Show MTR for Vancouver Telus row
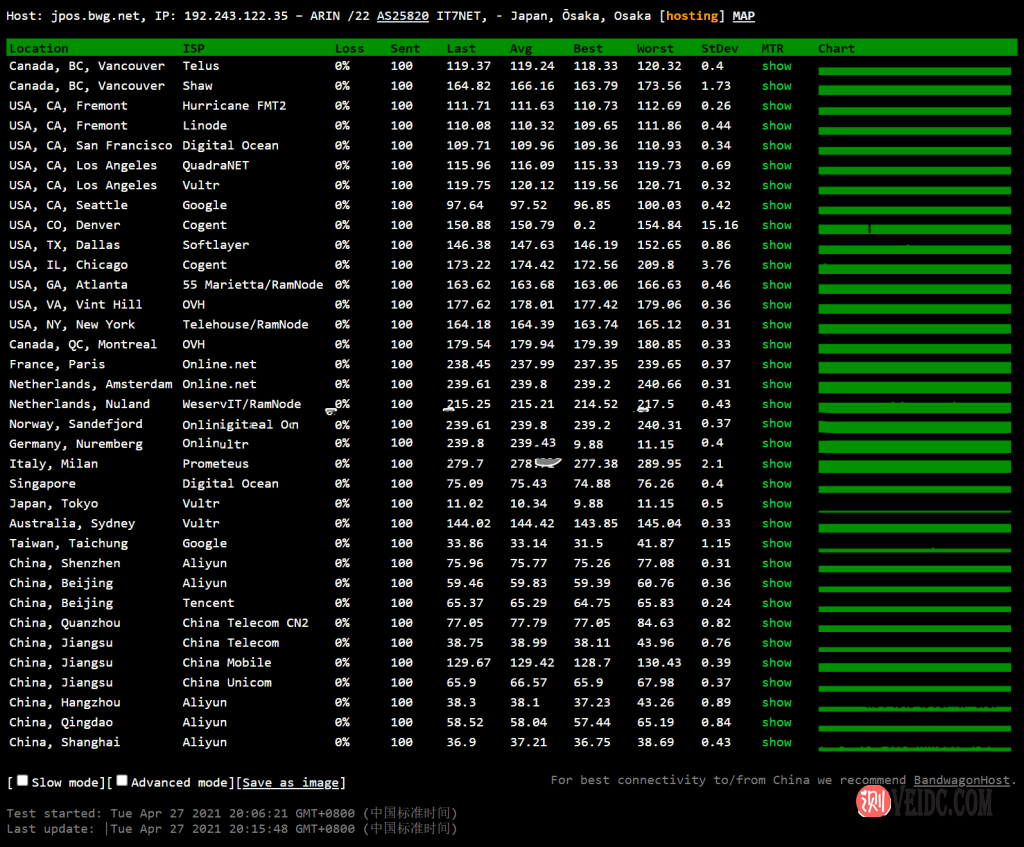This screenshot has width=1024, height=847. pyautogui.click(x=776, y=66)
